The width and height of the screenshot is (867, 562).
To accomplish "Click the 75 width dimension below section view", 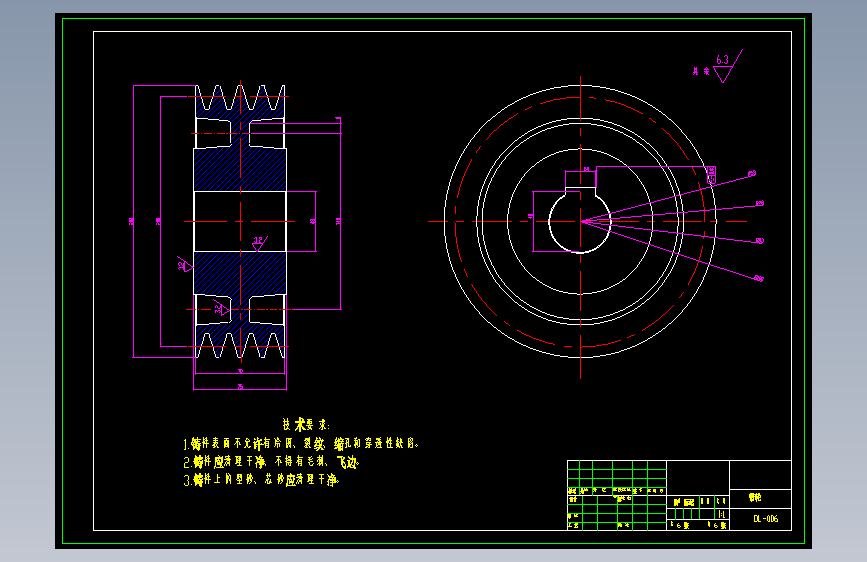I will point(240,387).
